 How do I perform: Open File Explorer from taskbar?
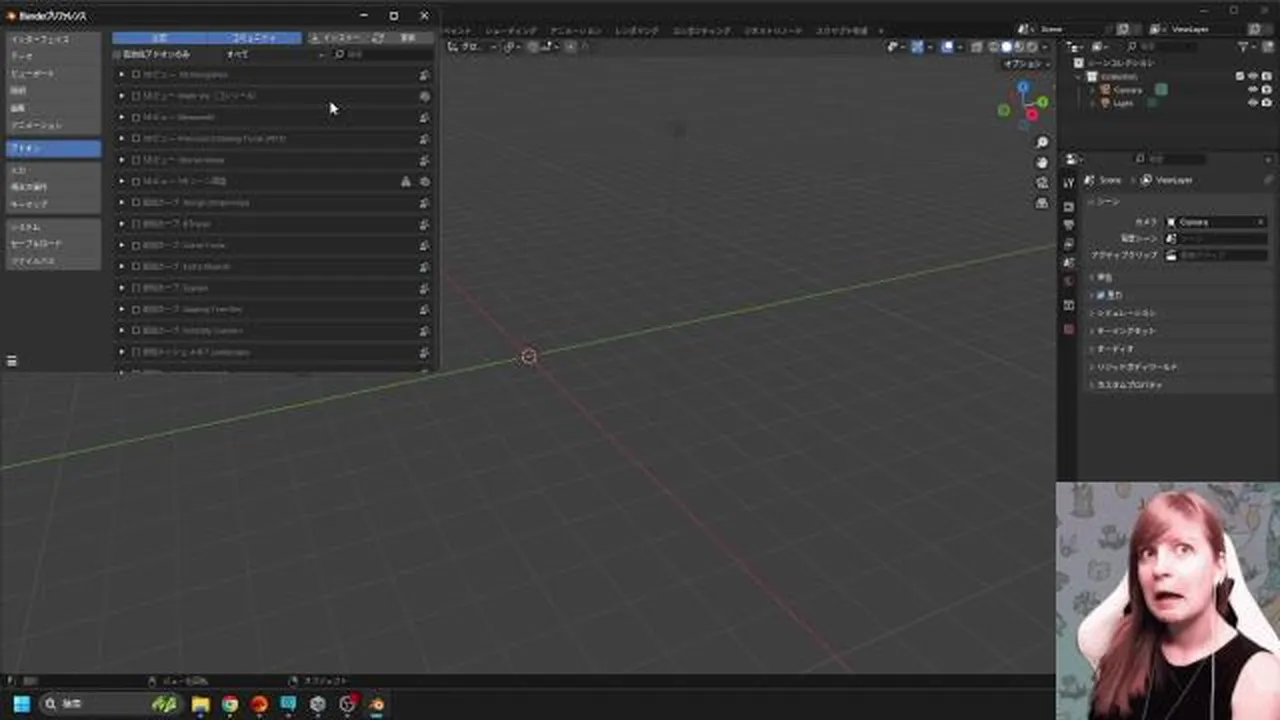pos(201,704)
